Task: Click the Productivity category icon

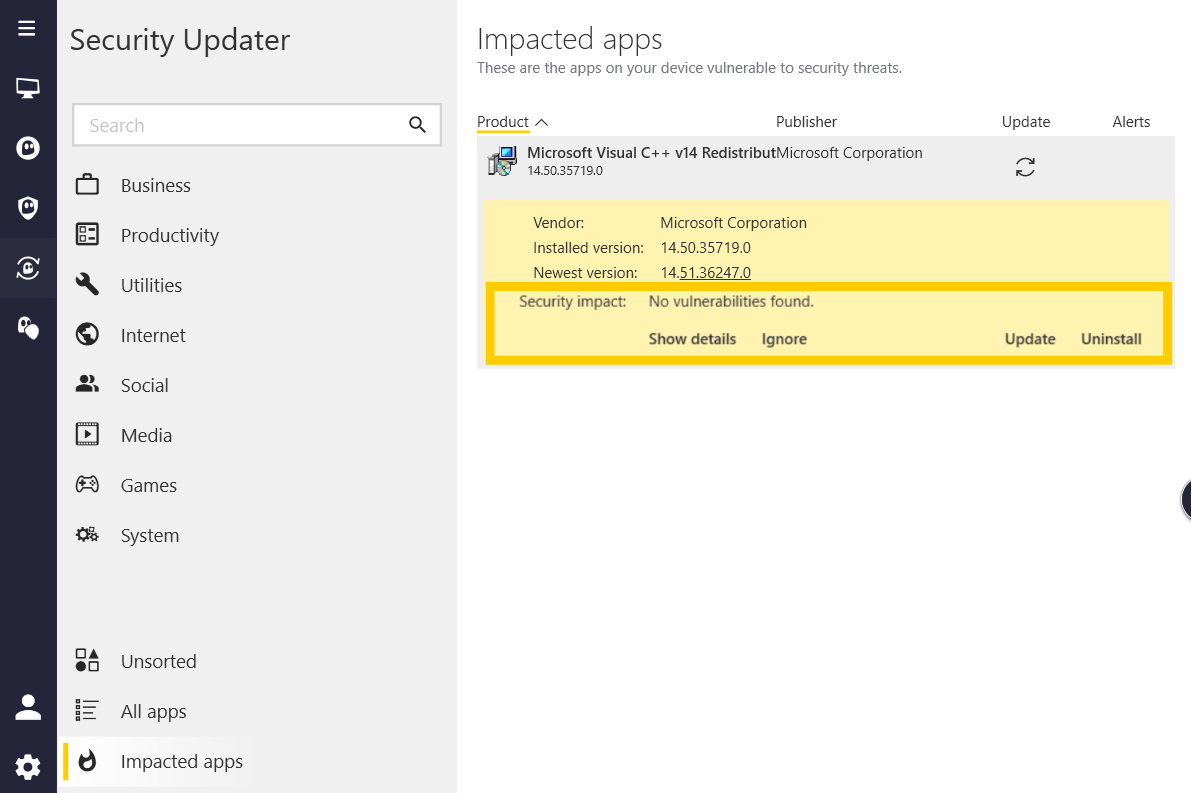Action: 87,235
